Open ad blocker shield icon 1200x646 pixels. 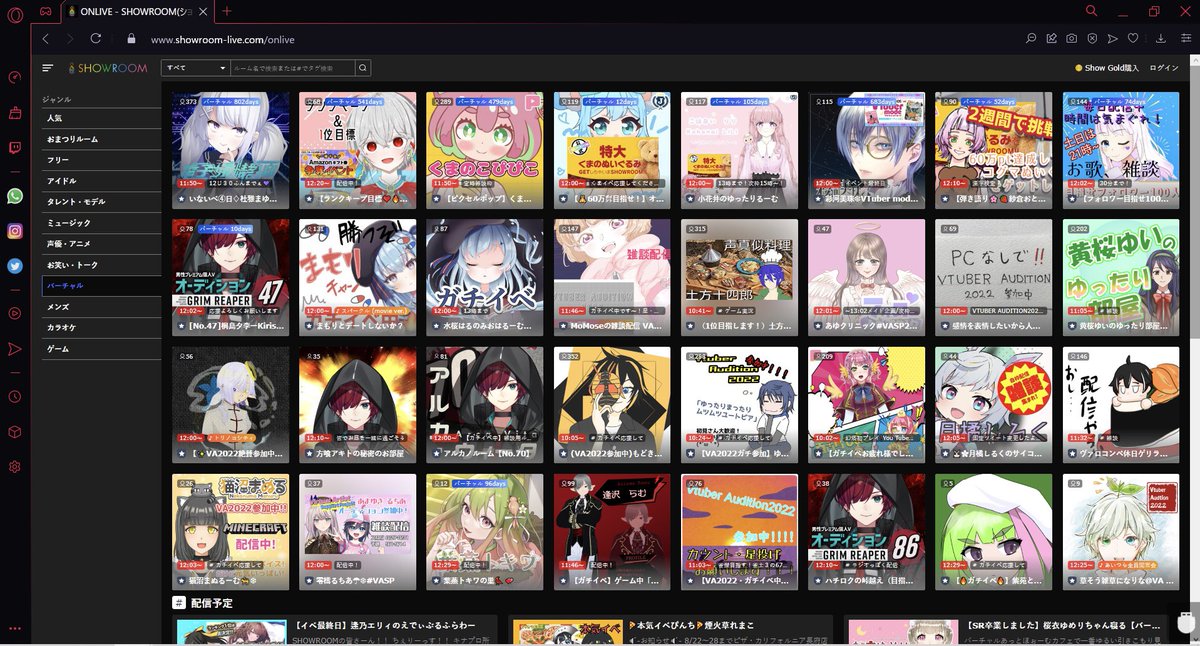pos(1092,38)
